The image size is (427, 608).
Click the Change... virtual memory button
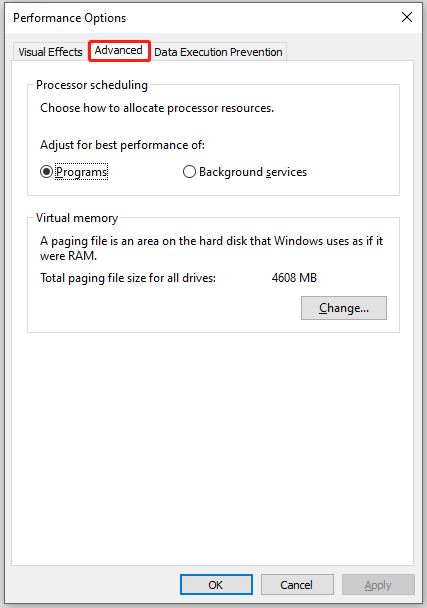pos(344,308)
